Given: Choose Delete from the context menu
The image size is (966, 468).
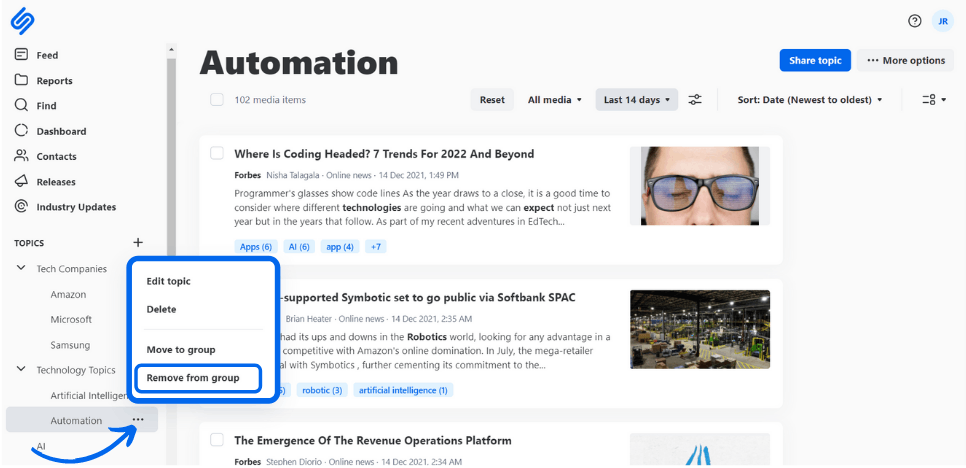Looking at the screenshot, I should [161, 309].
